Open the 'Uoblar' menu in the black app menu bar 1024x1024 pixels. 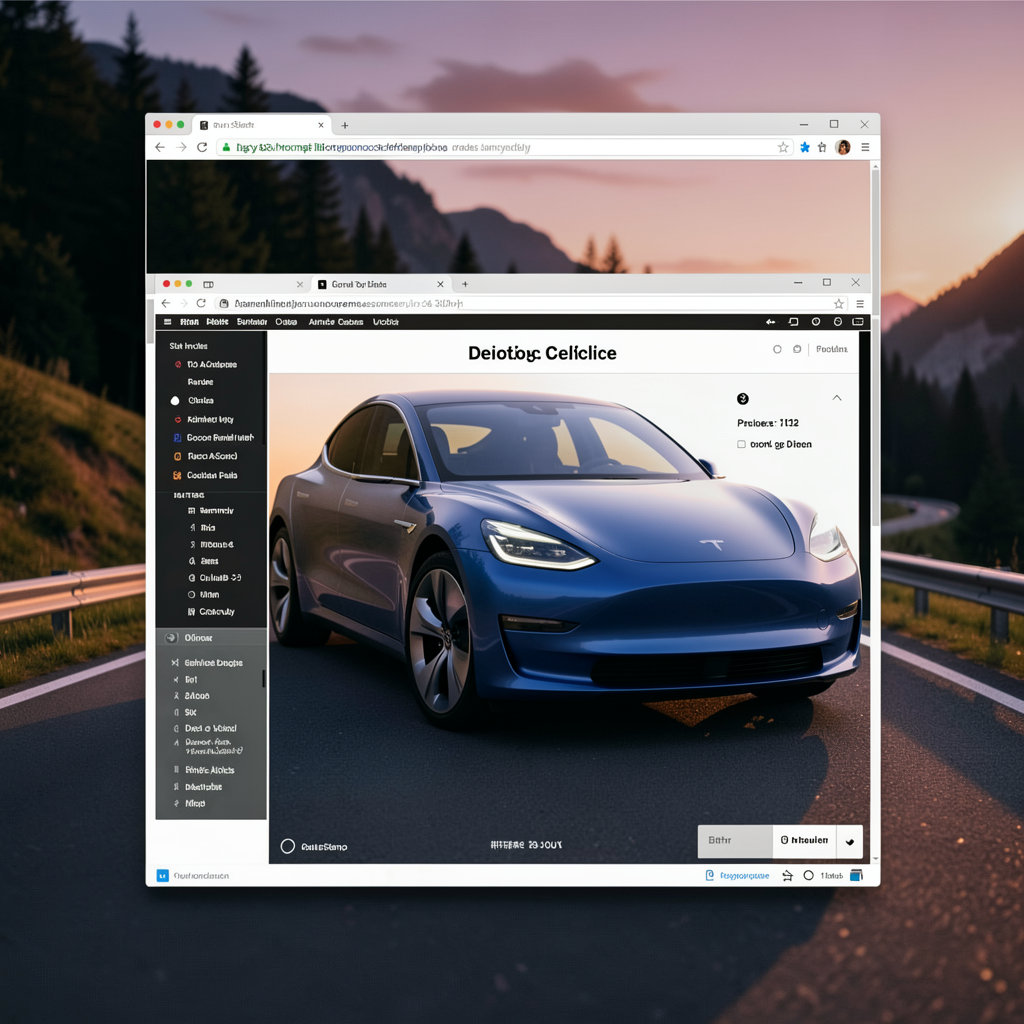click(x=386, y=322)
